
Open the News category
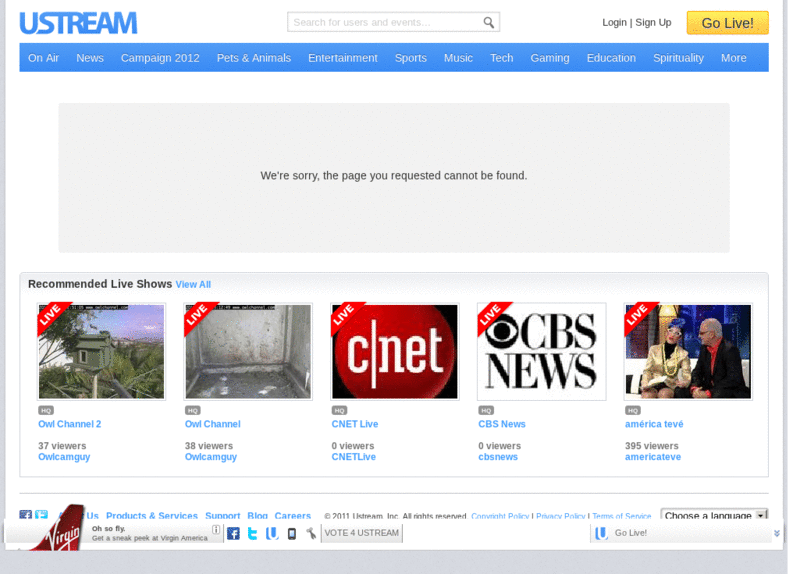(x=90, y=58)
